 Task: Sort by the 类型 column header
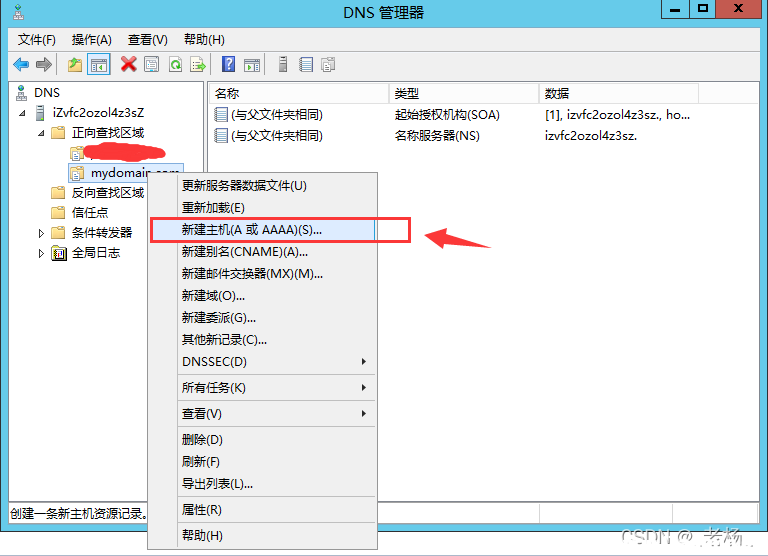[x=464, y=94]
